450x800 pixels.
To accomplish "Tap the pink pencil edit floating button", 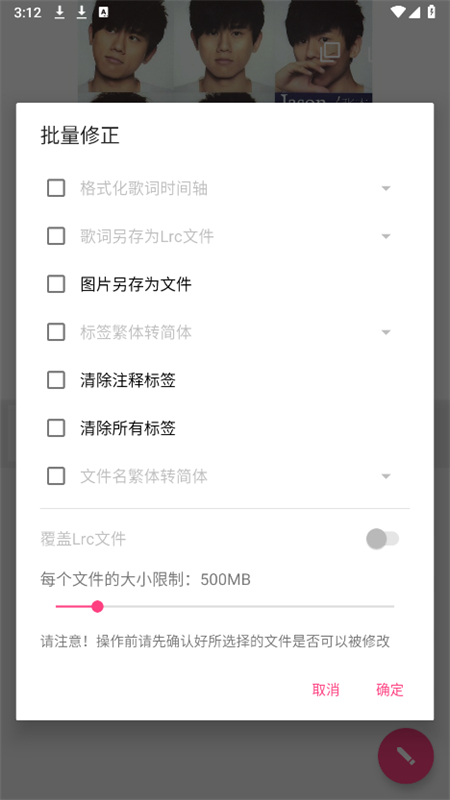I will [406, 756].
